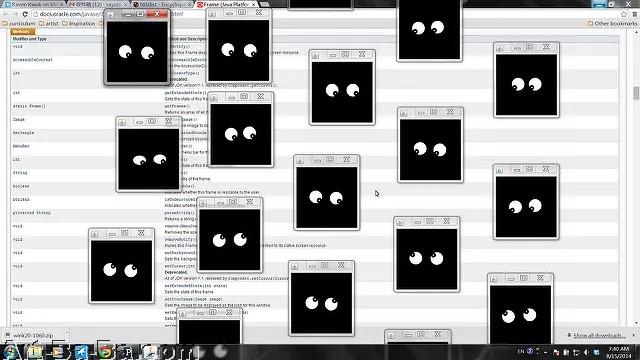Expand Other bookmarks folder
Image resolution: width=640 pixels, height=360 pixels.
612,24
